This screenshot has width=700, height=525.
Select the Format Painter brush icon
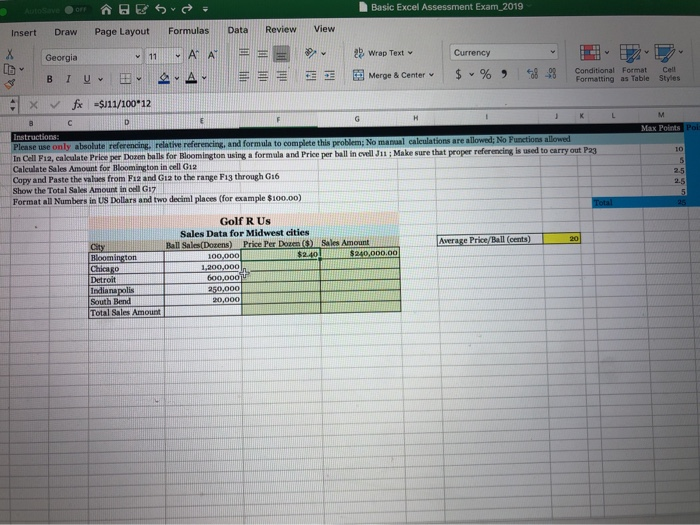9,83
